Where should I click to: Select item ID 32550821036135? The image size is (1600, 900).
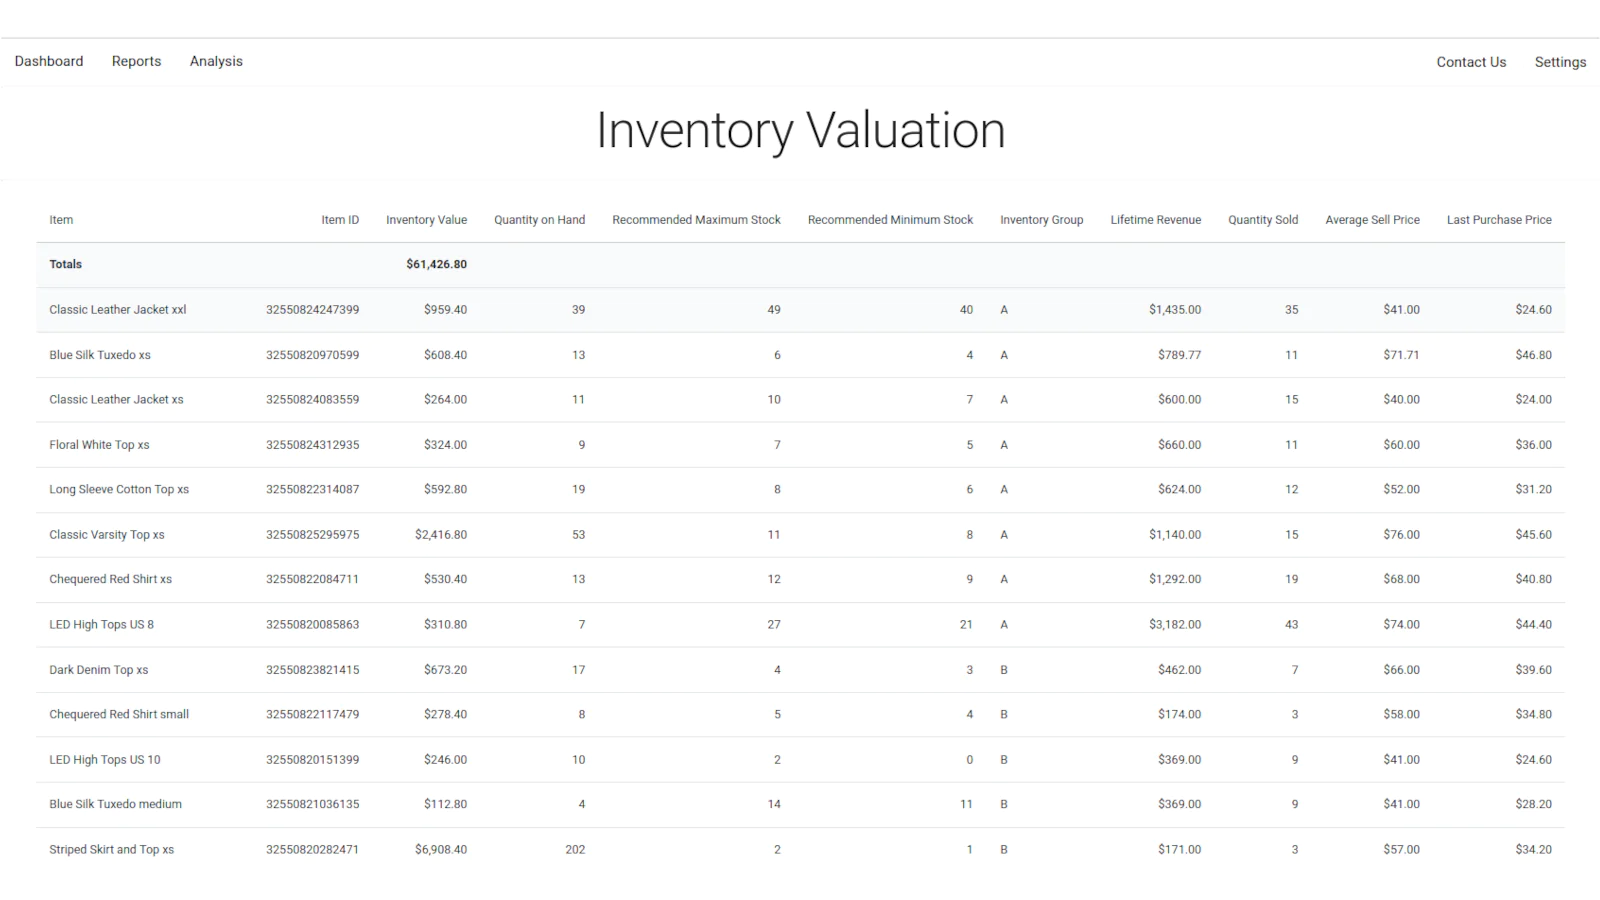point(312,805)
